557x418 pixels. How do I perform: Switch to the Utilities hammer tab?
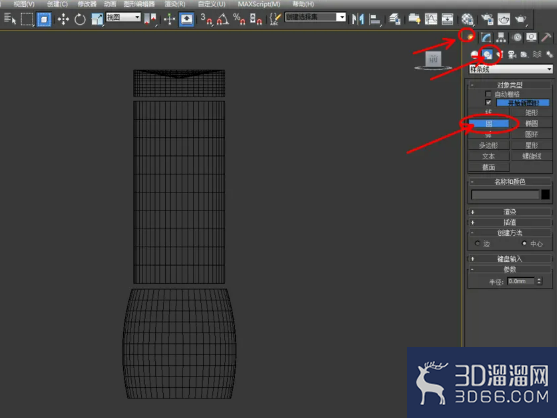(x=546, y=37)
